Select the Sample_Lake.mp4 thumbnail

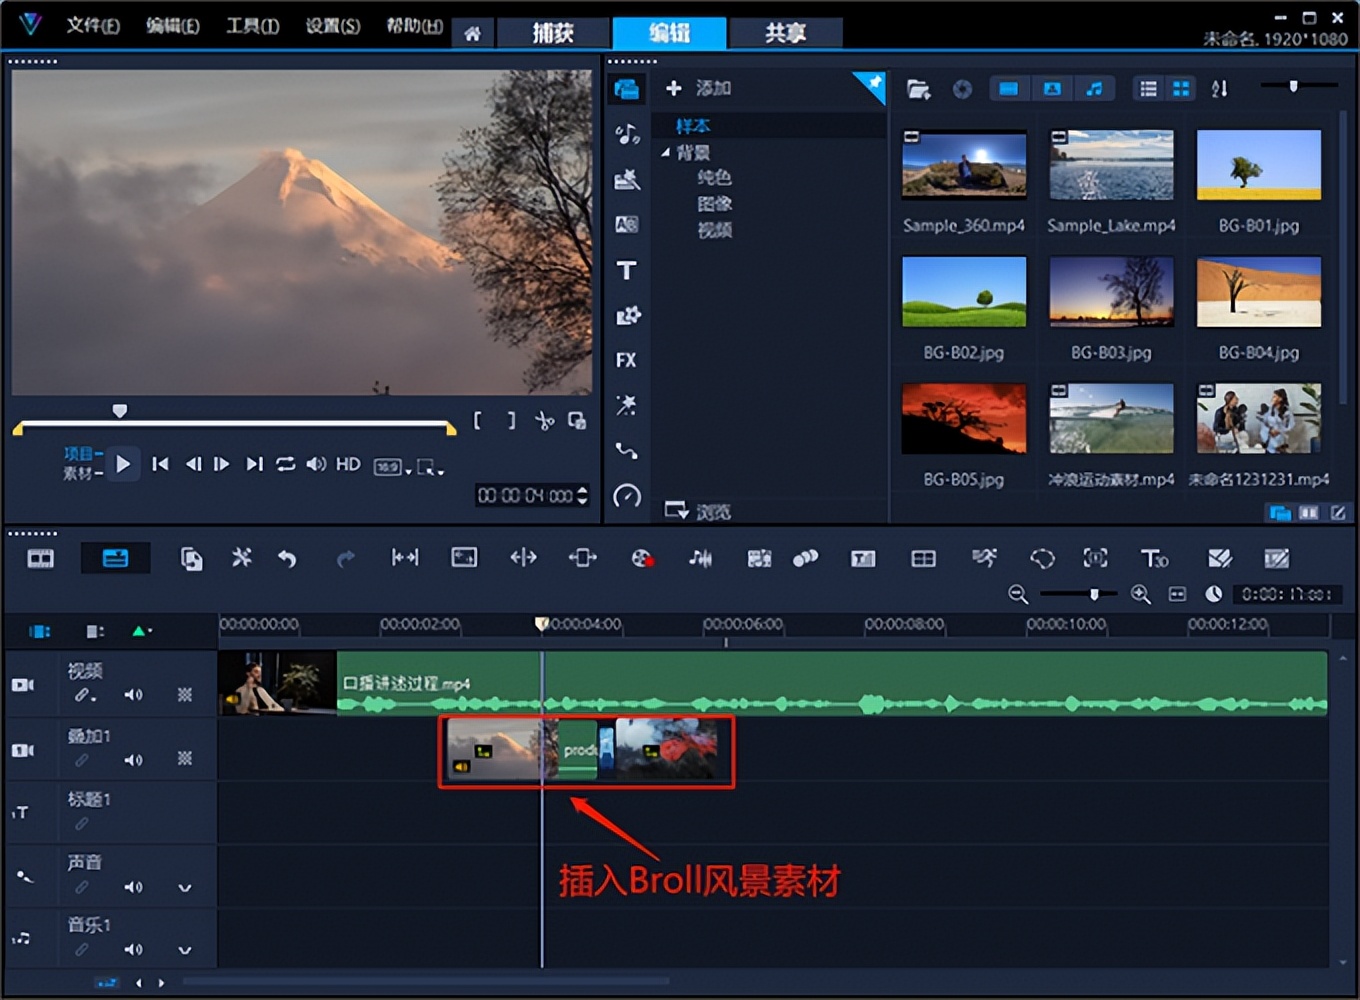[x=1111, y=165]
